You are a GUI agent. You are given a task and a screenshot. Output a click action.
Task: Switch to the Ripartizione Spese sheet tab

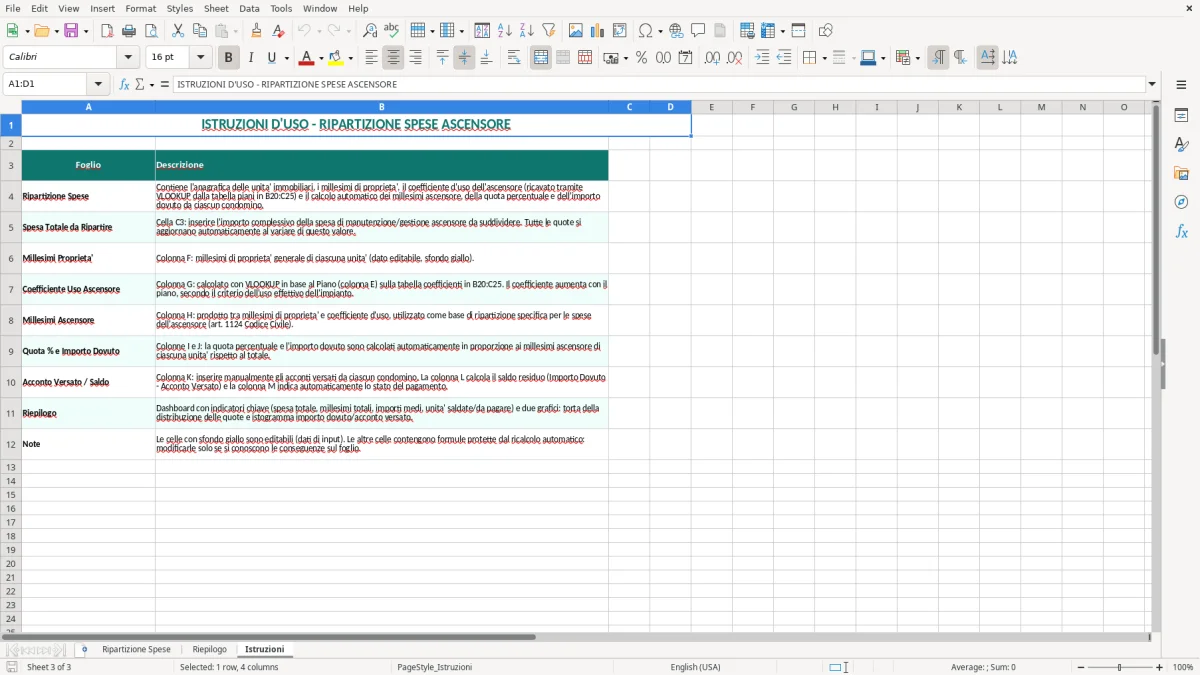[x=136, y=650]
